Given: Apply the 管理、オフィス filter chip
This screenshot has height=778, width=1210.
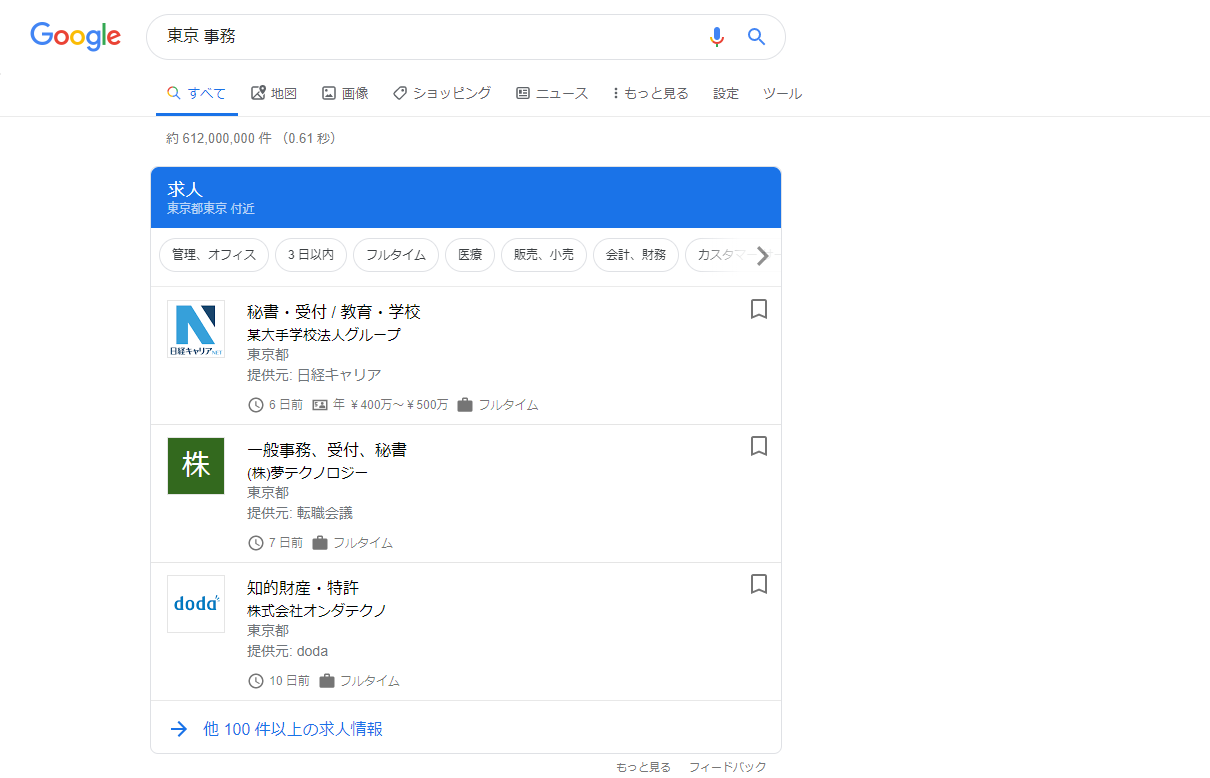Looking at the screenshot, I should (214, 255).
